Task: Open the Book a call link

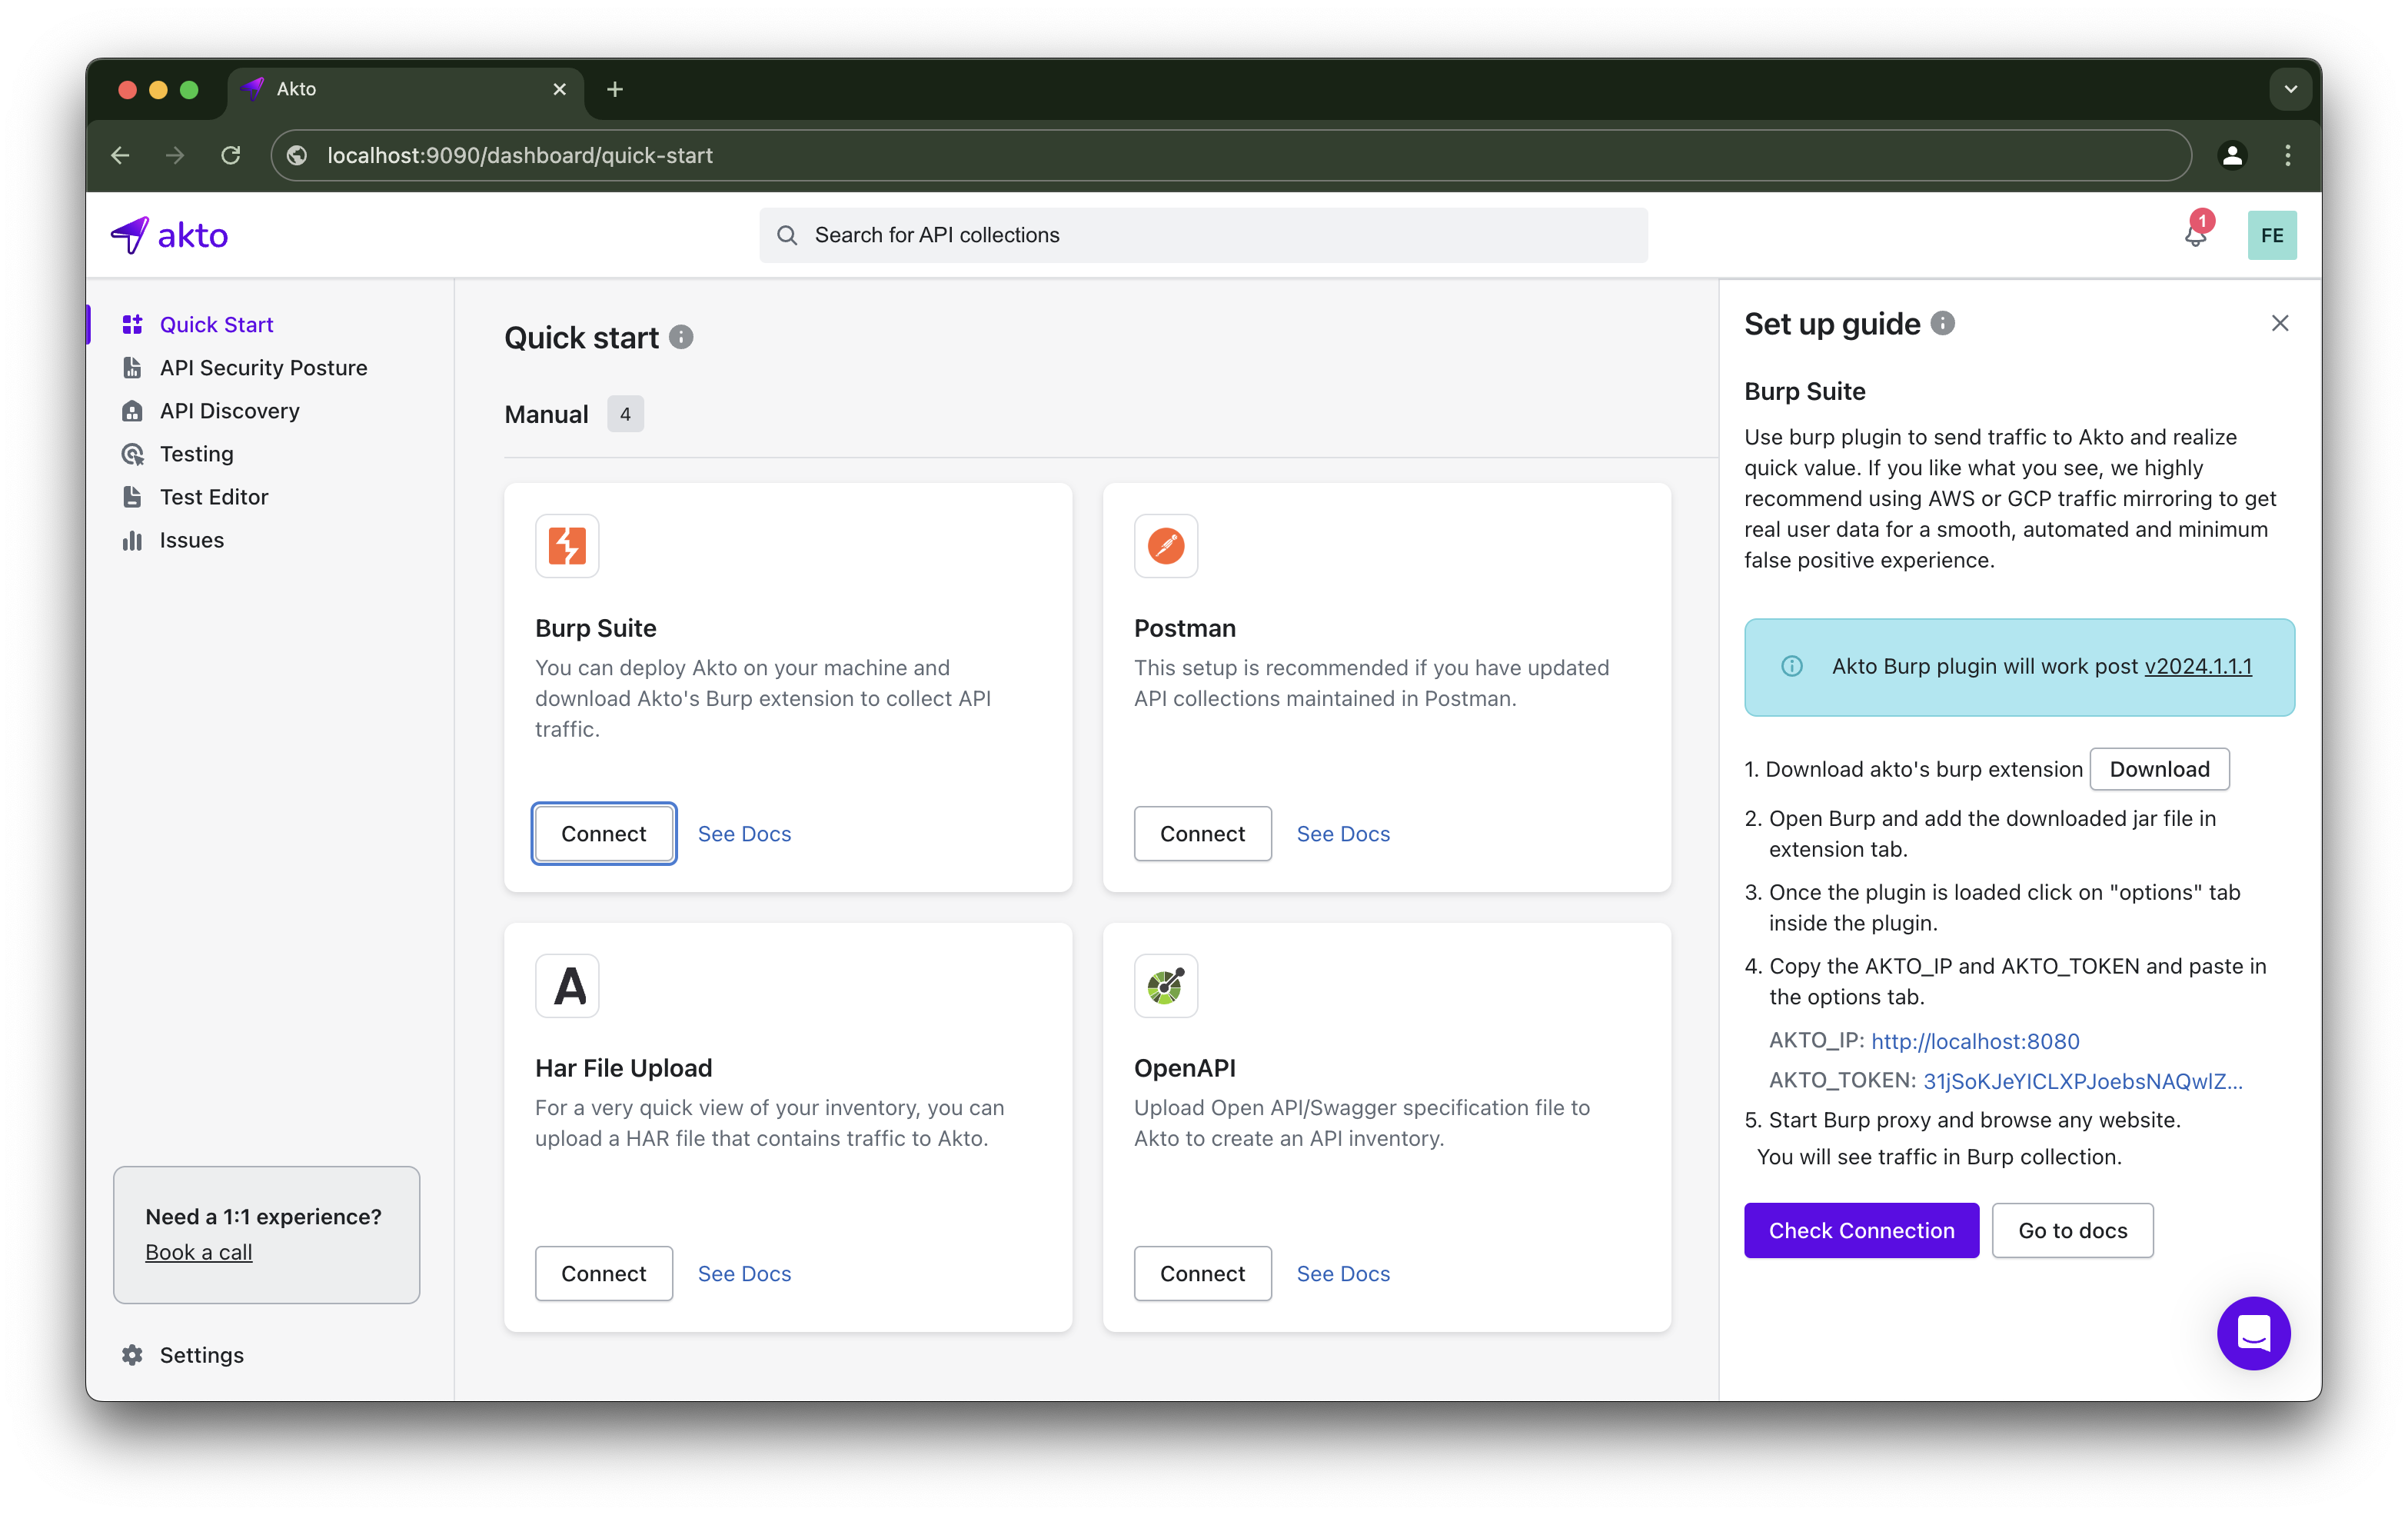Action: 198,1252
